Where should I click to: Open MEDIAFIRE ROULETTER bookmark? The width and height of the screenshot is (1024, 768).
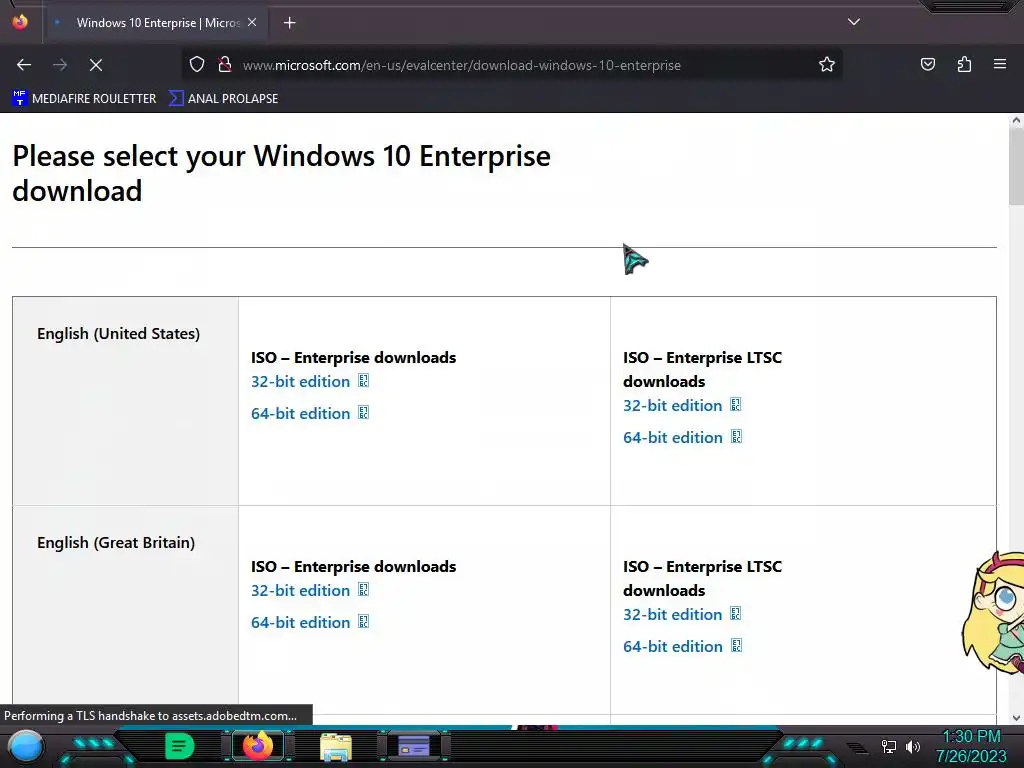tap(84, 99)
